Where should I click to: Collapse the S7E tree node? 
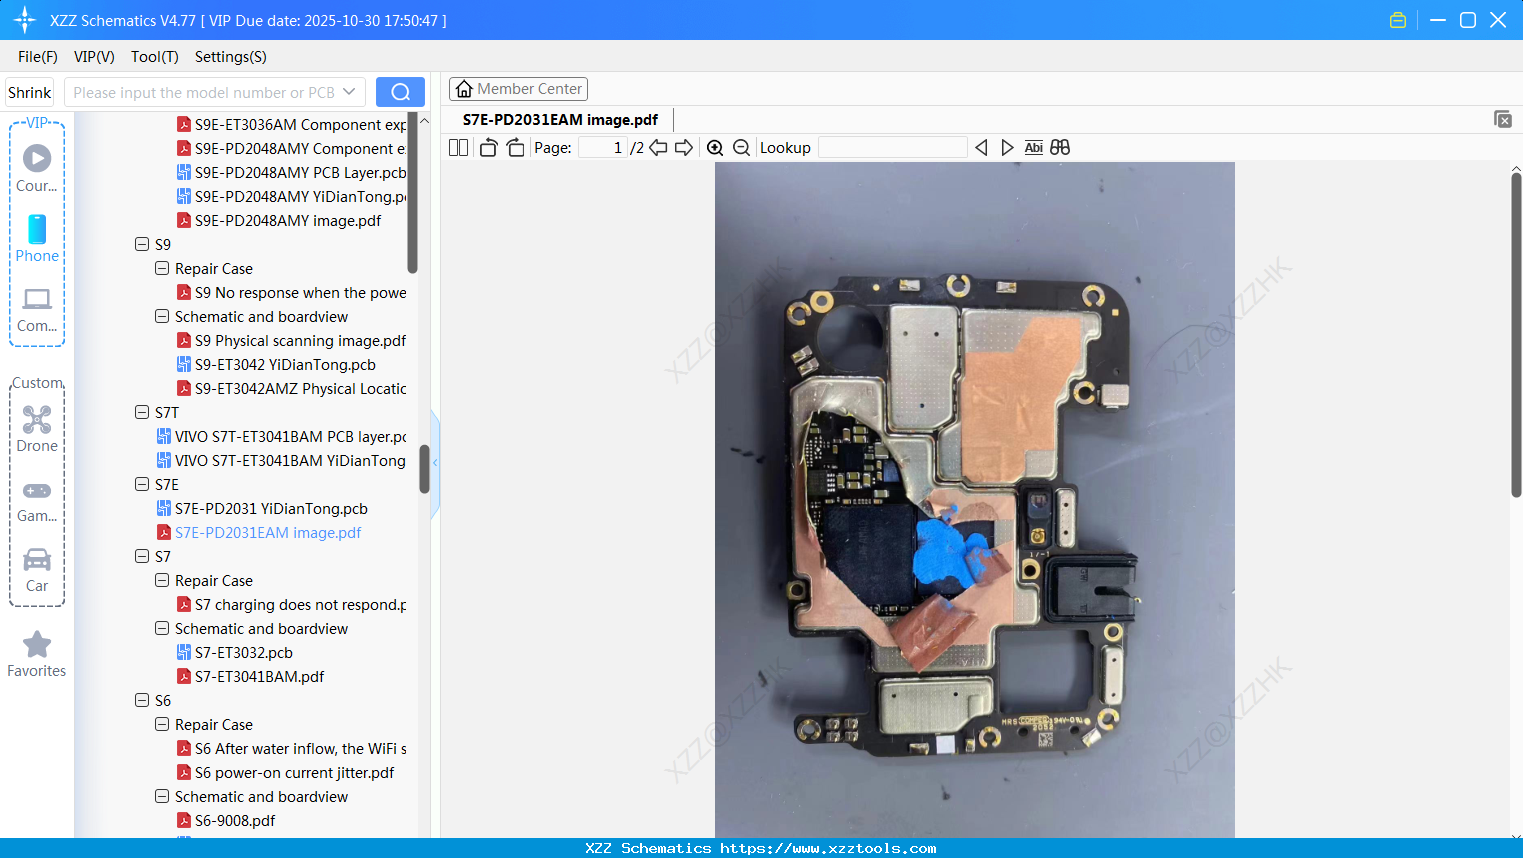[x=142, y=484]
